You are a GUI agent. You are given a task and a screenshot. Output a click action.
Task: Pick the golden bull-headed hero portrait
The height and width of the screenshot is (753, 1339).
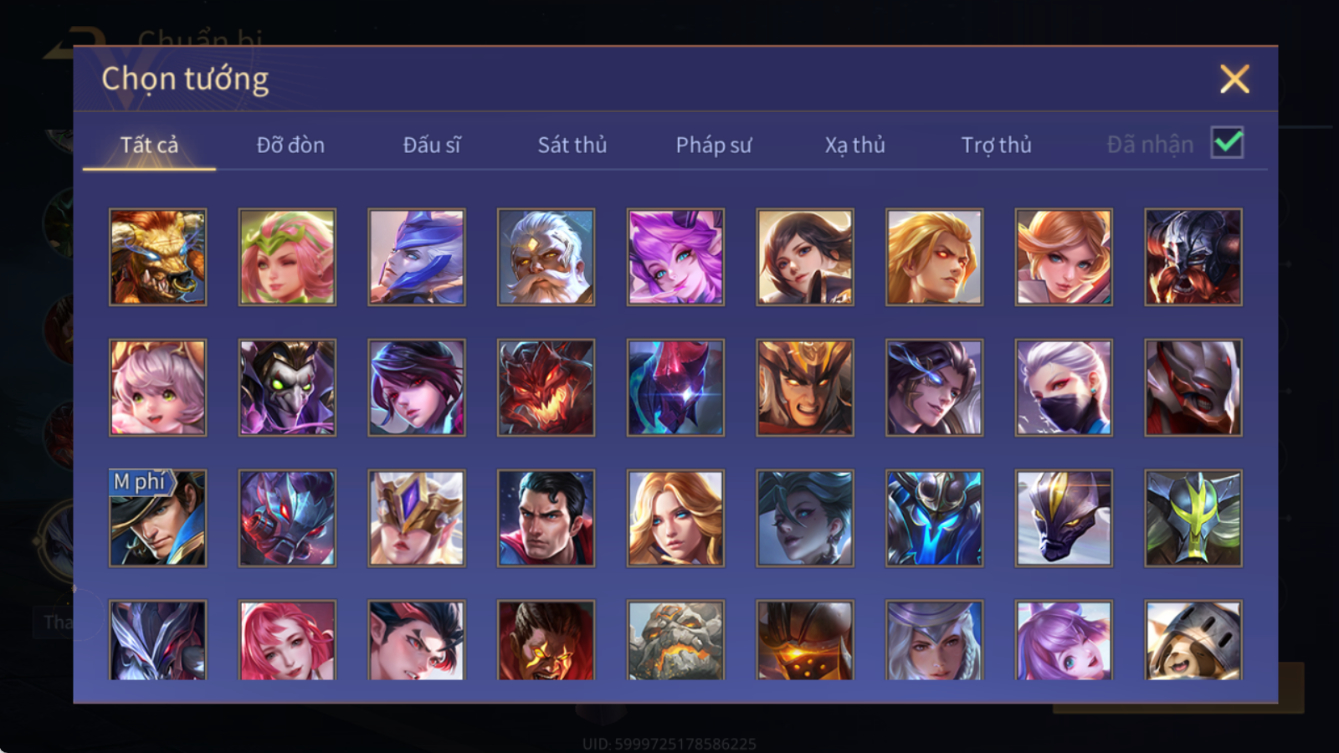coord(158,257)
